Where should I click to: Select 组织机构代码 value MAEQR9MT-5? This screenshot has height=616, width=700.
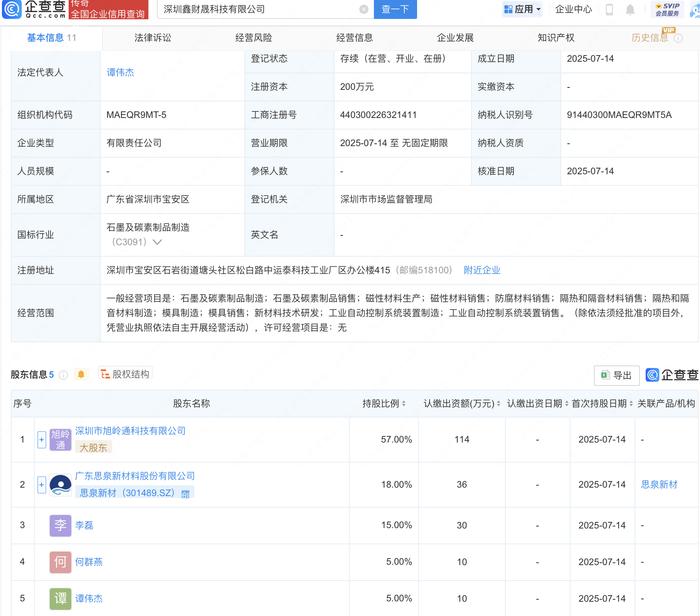click(136, 115)
